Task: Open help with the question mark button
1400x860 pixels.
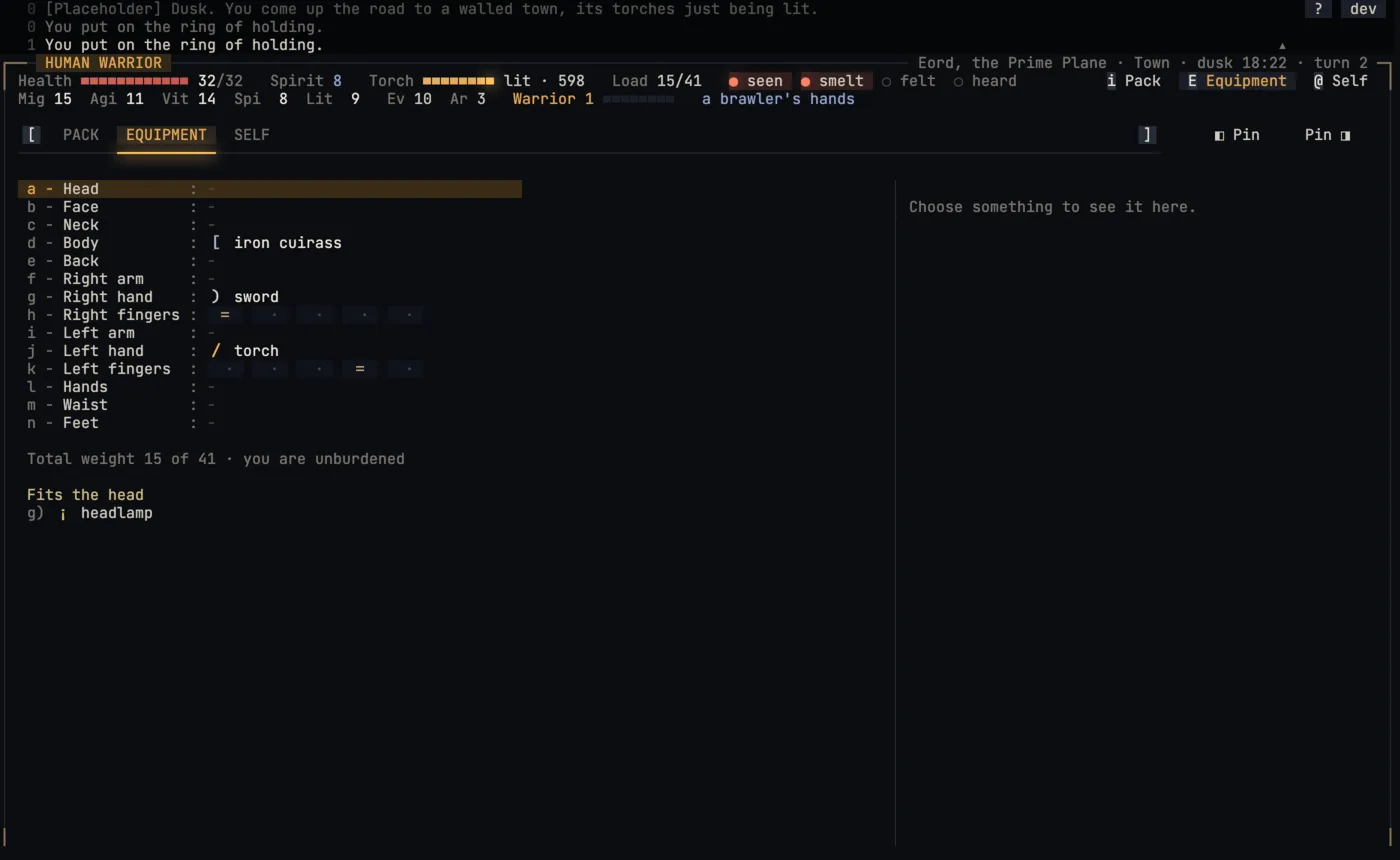Action: point(1318,9)
